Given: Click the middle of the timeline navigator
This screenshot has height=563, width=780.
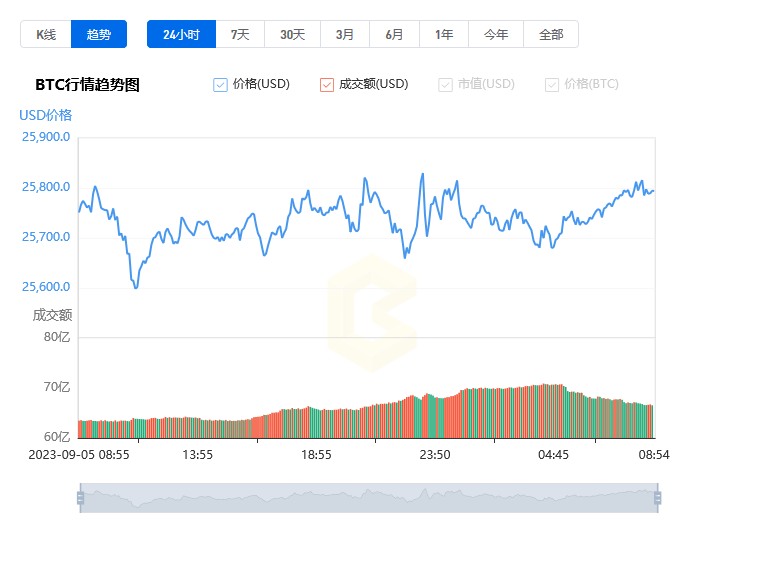Looking at the screenshot, I should click(x=368, y=498).
